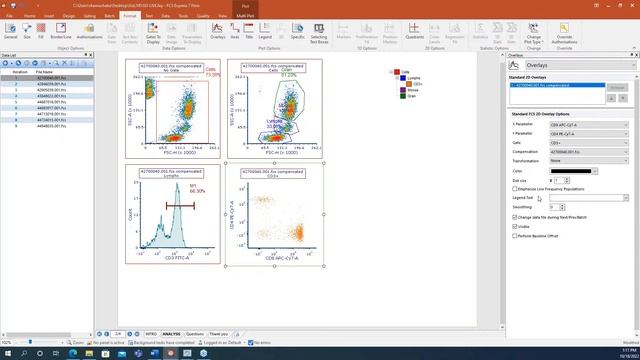Open File Explorer from taskbar
The width and height of the screenshot is (640, 360).
pyautogui.click(x=89, y=353)
